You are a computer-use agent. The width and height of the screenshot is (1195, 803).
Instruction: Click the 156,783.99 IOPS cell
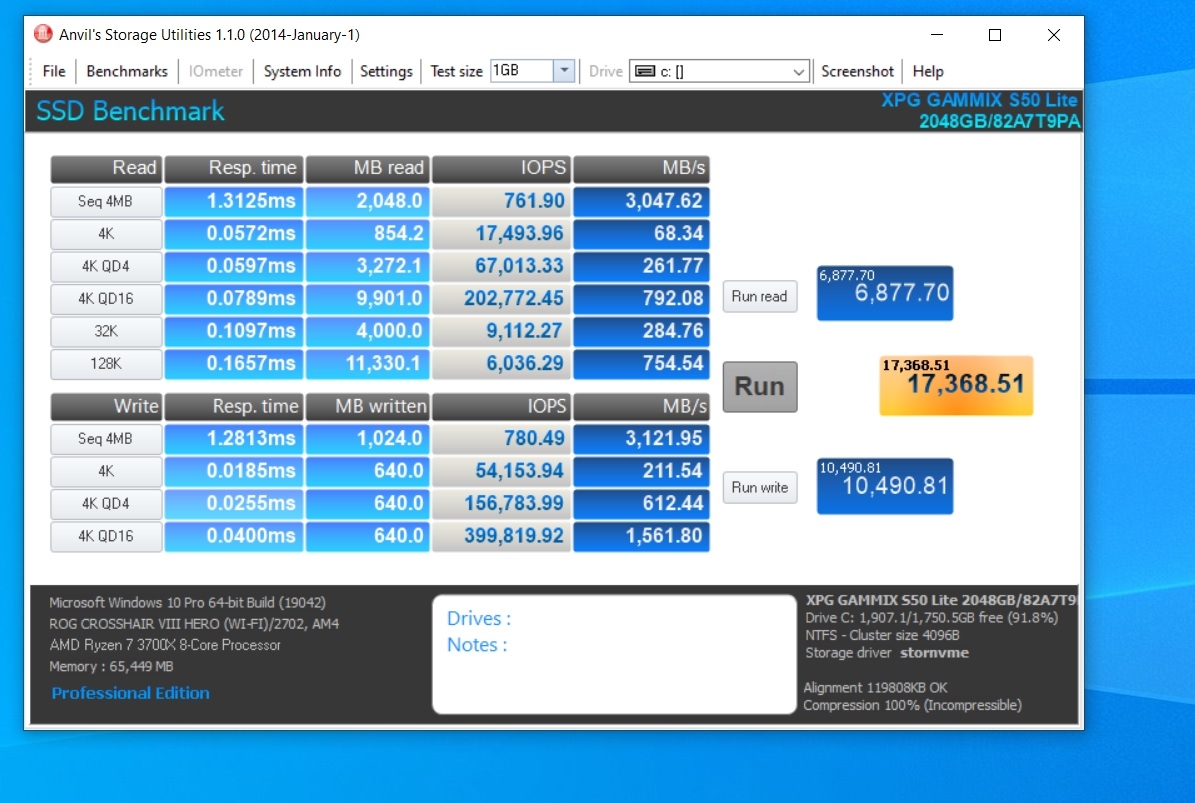click(501, 504)
